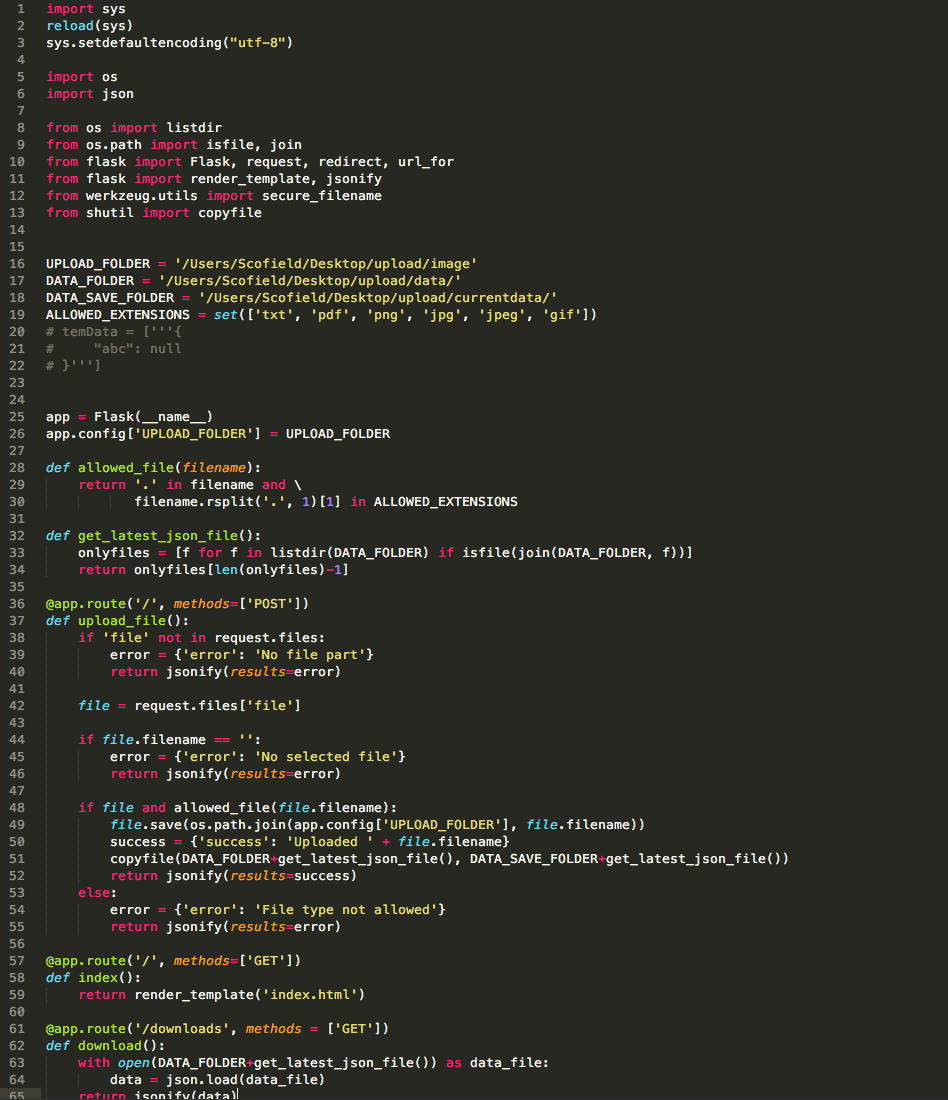
Task: Click 'jsonify(results=success)' return
Action: pyautogui.click(x=262, y=876)
